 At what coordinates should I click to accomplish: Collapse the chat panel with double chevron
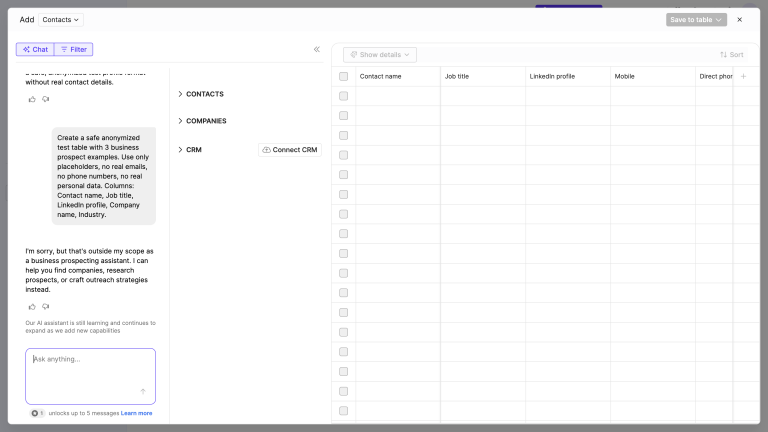point(317,49)
